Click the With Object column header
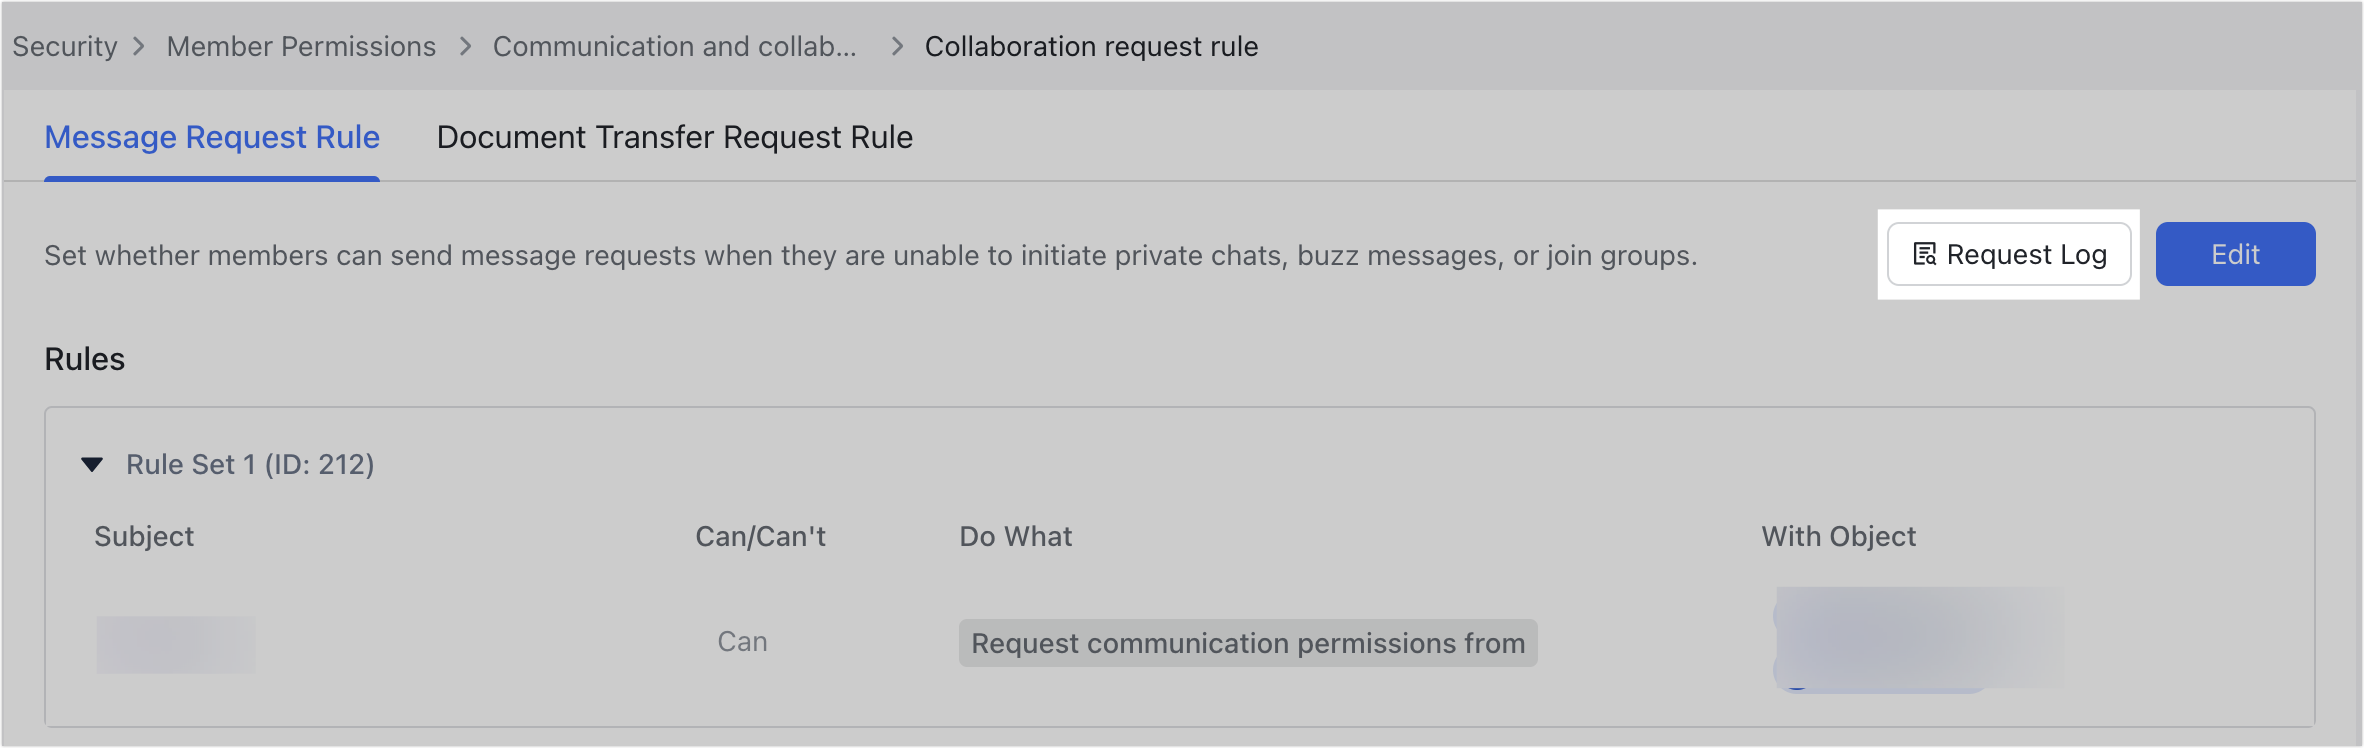 coord(1839,536)
